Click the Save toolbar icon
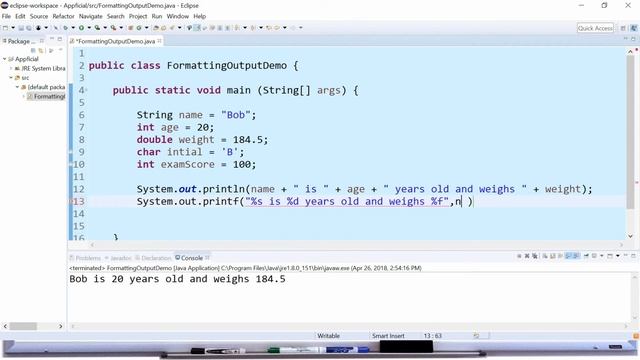Viewport: 640px width, 360px height. [21, 28]
